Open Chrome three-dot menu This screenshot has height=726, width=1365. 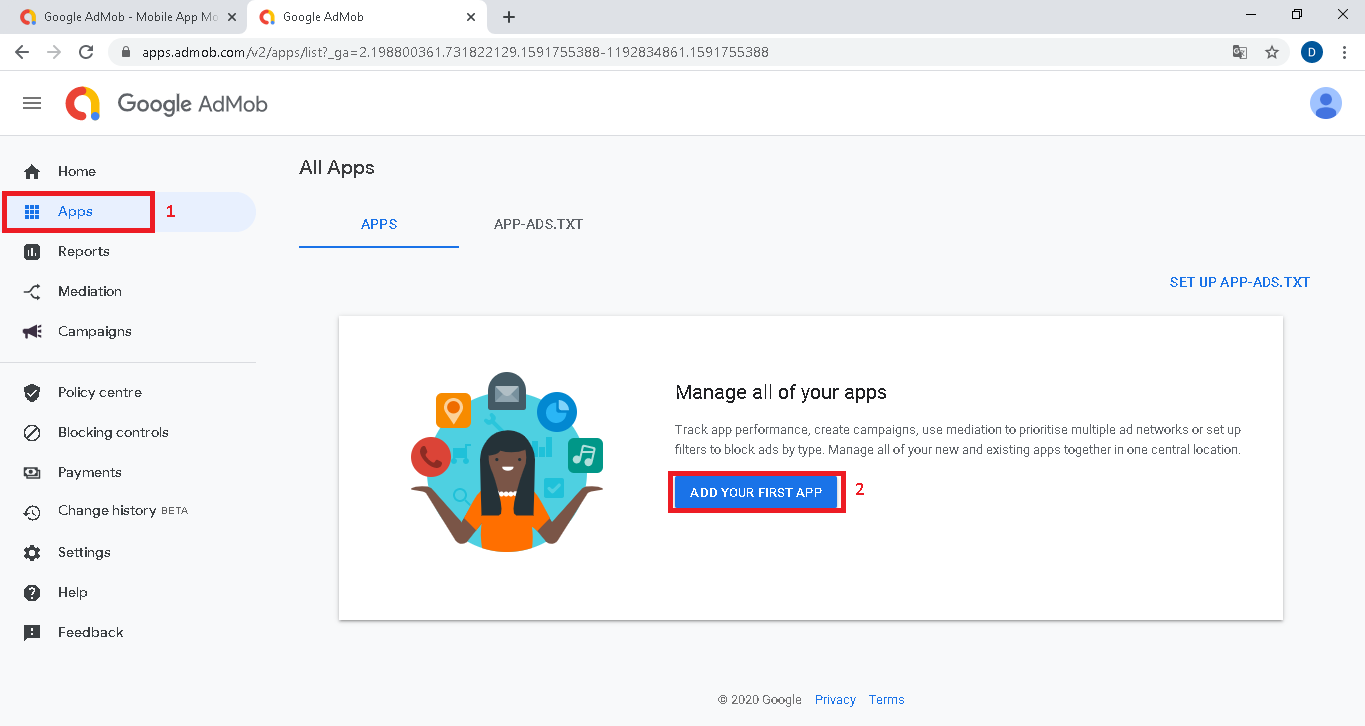pos(1345,52)
